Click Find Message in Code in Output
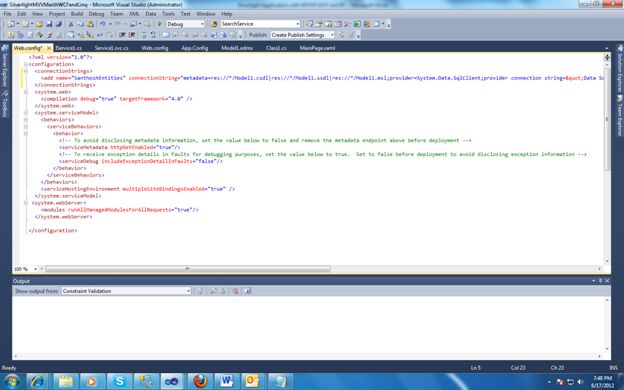The width and height of the screenshot is (624, 390). (200, 291)
